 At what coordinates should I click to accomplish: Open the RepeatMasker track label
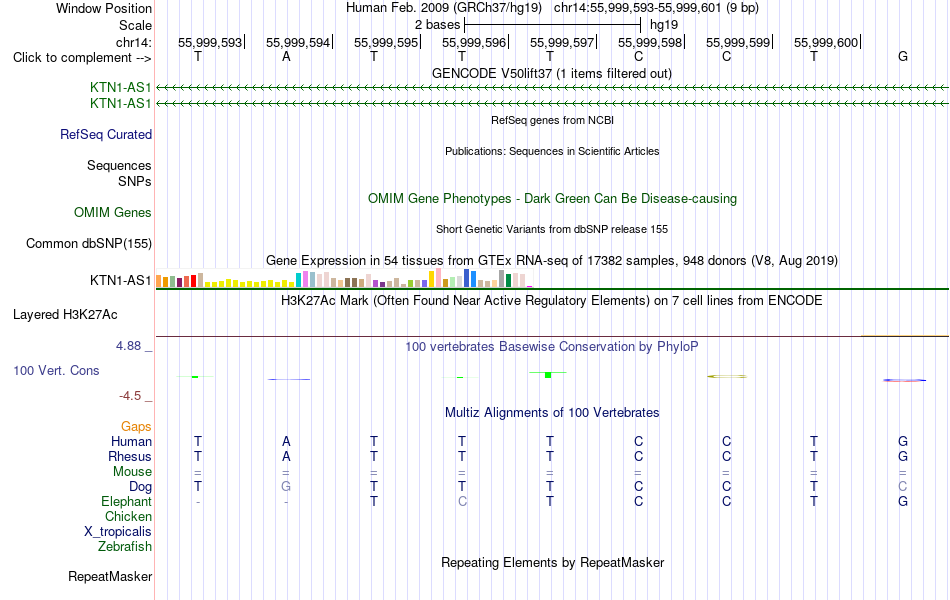pos(110,576)
